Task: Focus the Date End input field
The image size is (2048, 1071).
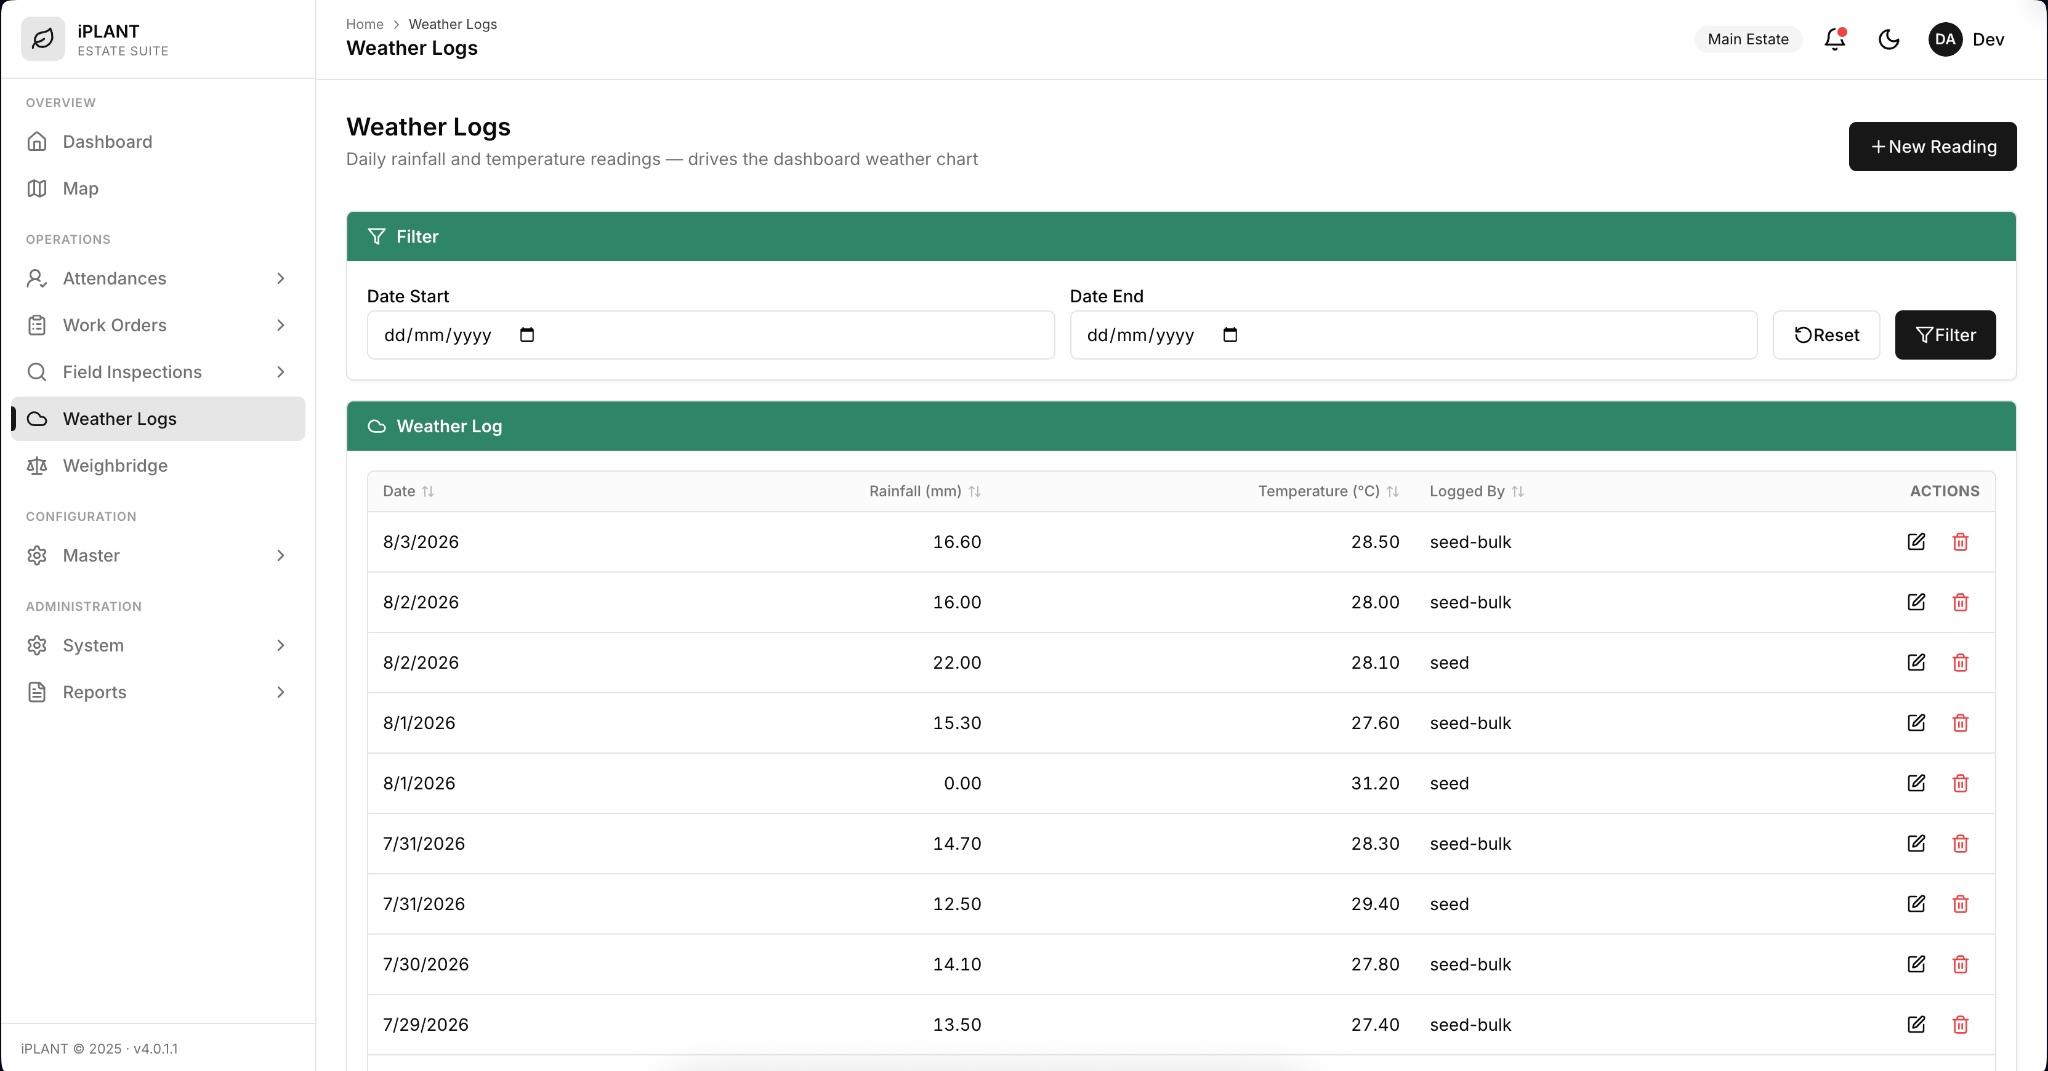Action: click(1413, 335)
